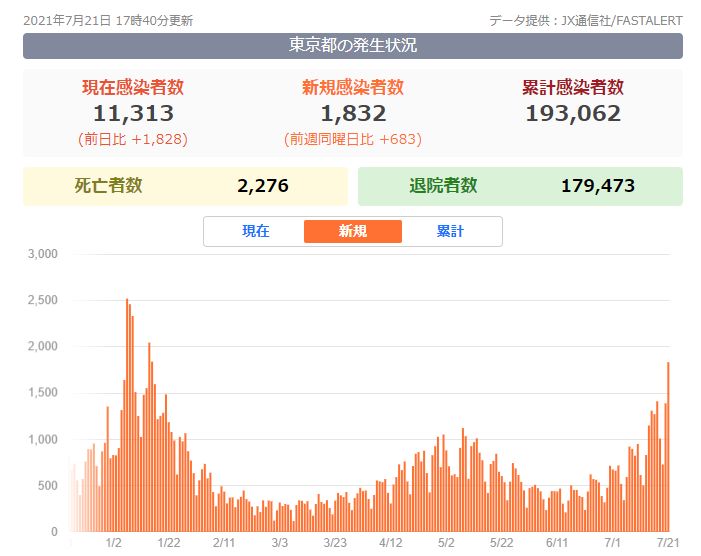Click the 4/12 x-axis label

(x=390, y=543)
